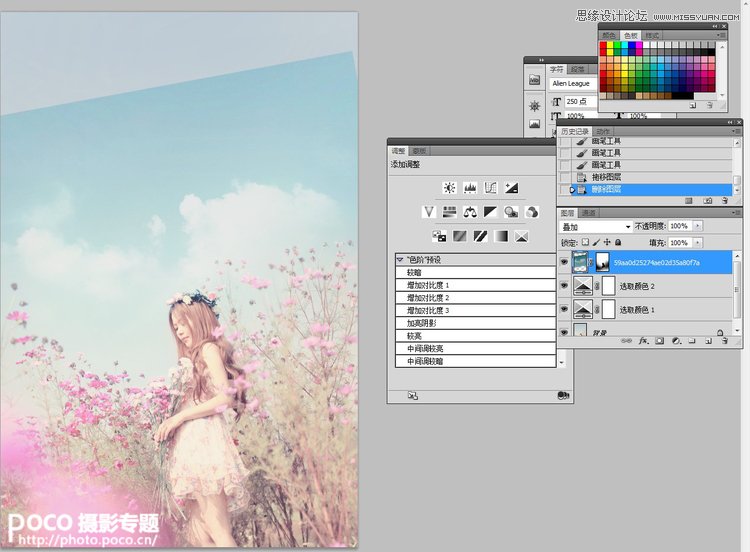Create new document from current history state
Screen dimensions: 750x552
[689, 201]
